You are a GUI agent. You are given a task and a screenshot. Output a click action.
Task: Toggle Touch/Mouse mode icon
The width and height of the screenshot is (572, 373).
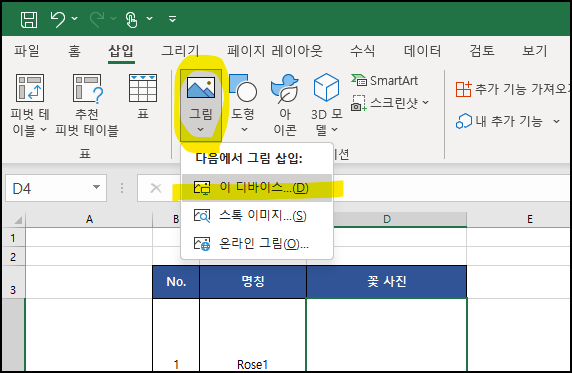click(x=131, y=19)
